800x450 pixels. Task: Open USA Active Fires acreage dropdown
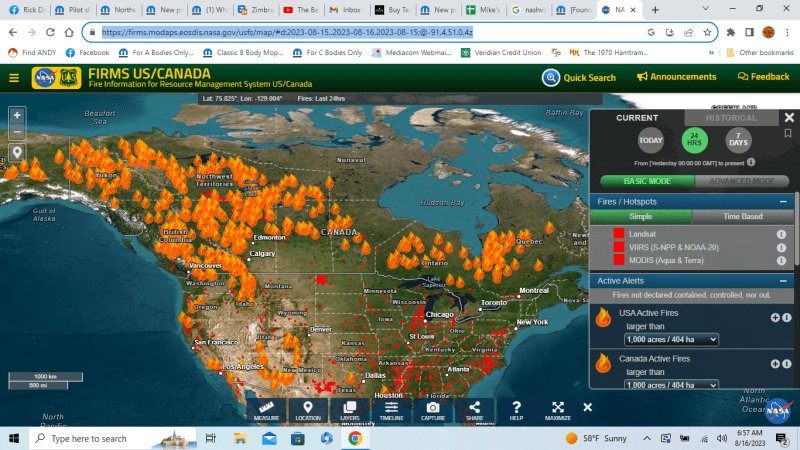pos(671,339)
